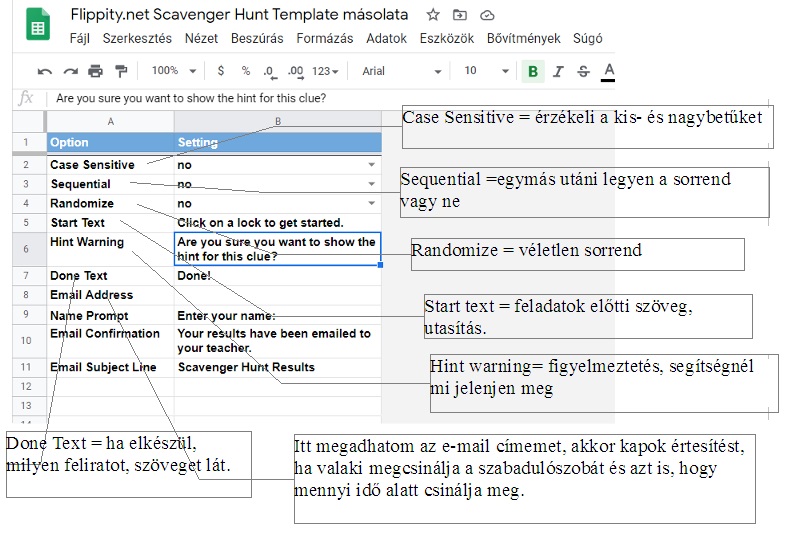Click the document title to rename it
The width and height of the screenshot is (793, 535).
(x=239, y=15)
